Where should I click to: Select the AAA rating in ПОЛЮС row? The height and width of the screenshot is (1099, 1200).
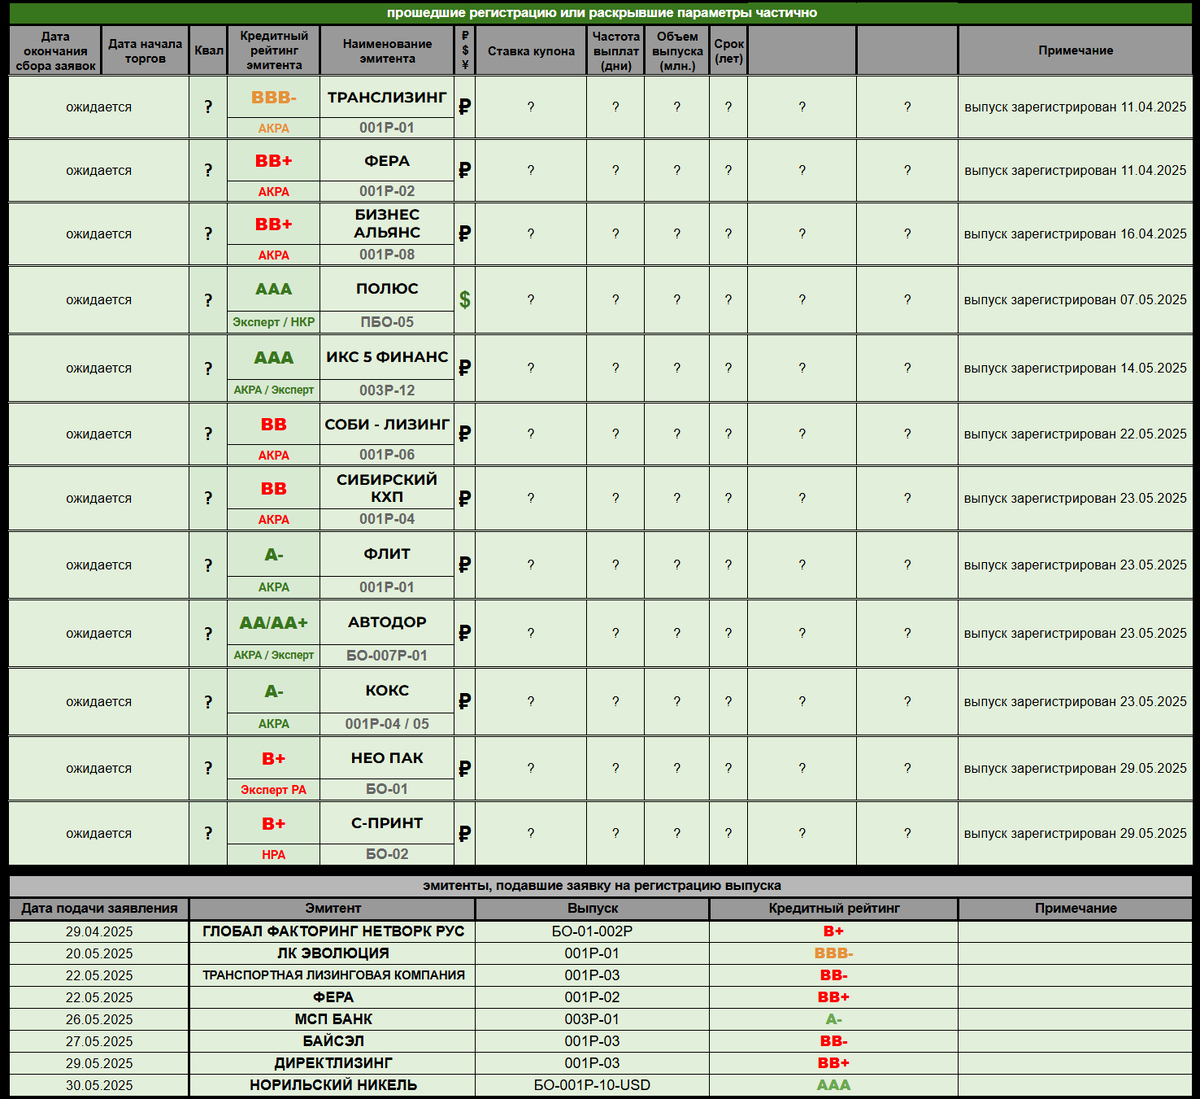click(274, 289)
